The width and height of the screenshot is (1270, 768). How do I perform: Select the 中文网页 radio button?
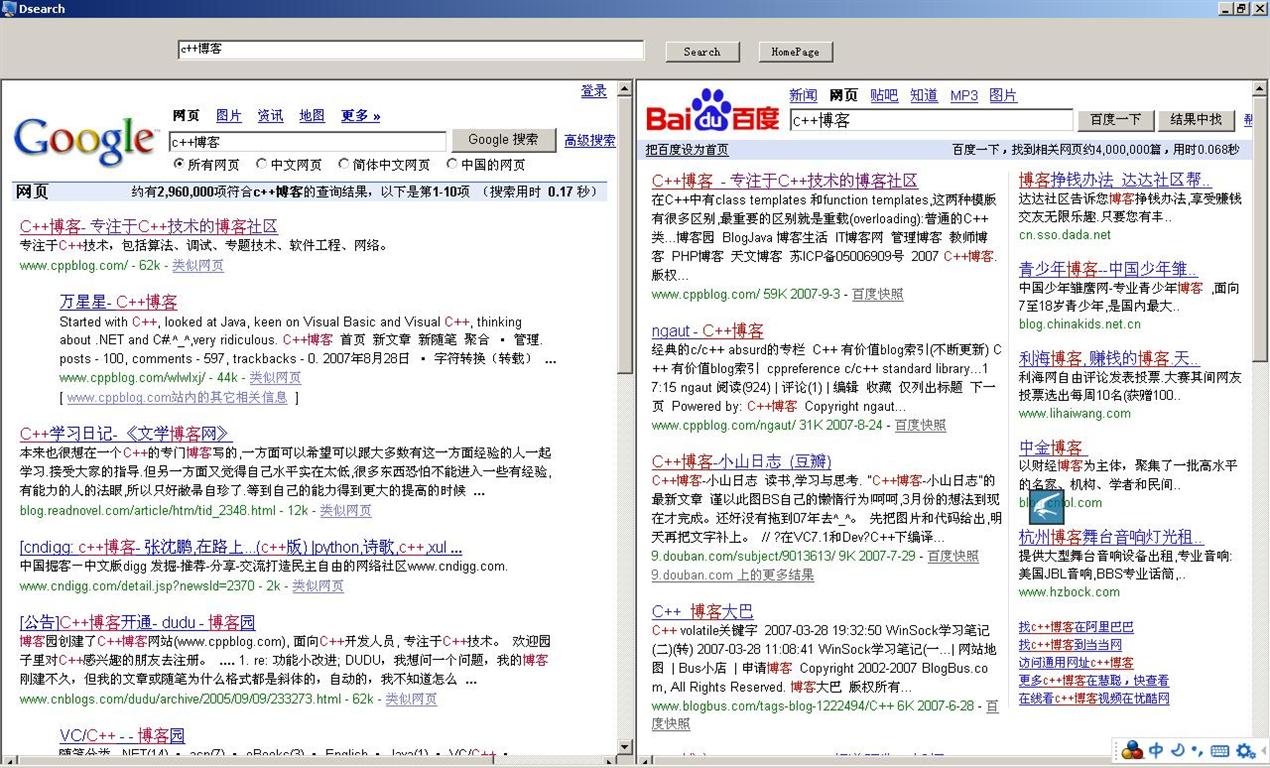click(262, 164)
